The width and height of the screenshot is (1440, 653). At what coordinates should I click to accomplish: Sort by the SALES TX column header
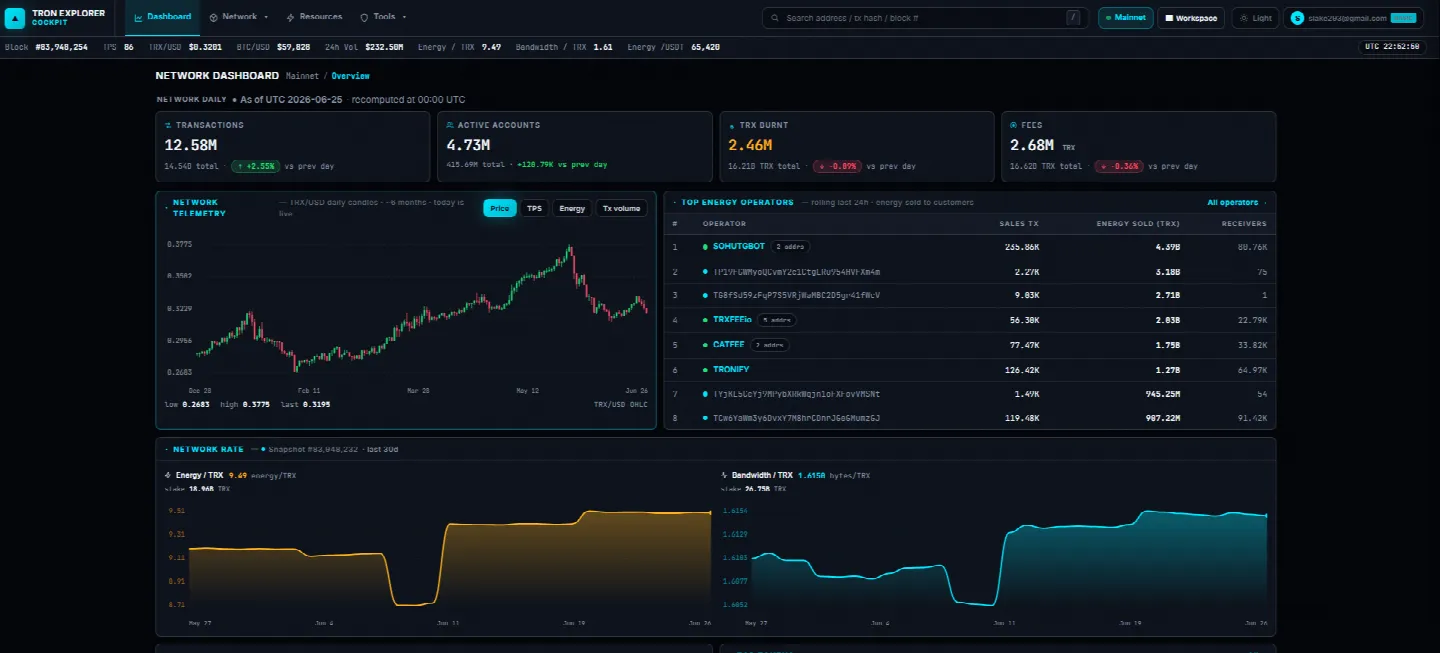[x=1019, y=224]
